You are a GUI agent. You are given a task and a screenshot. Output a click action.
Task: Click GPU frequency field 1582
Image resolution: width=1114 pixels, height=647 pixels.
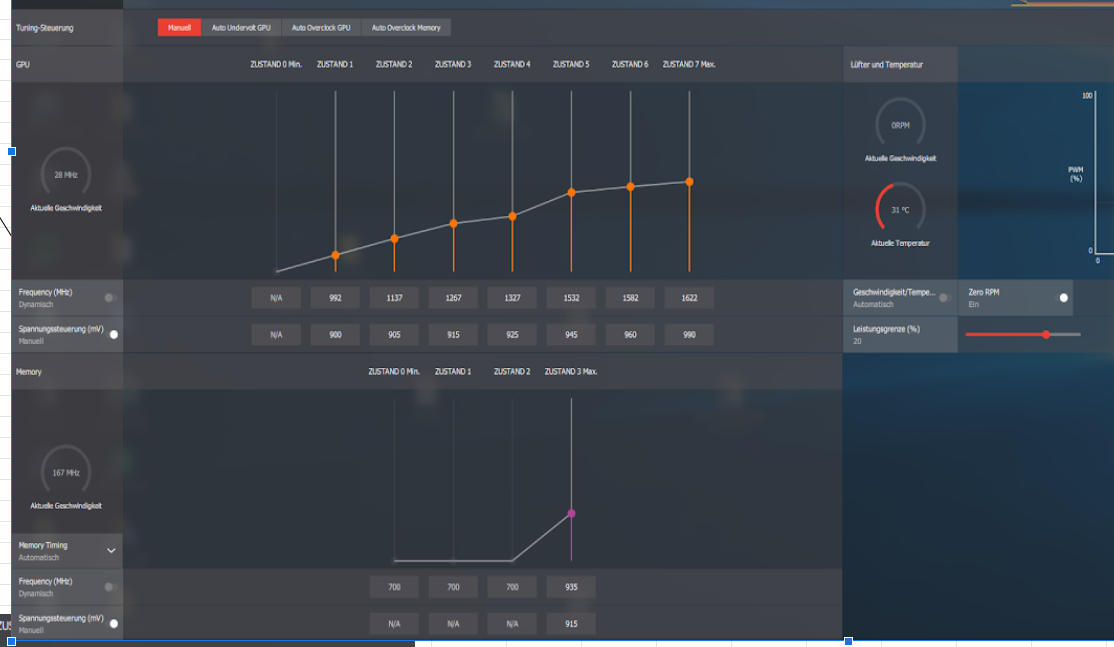click(x=630, y=298)
